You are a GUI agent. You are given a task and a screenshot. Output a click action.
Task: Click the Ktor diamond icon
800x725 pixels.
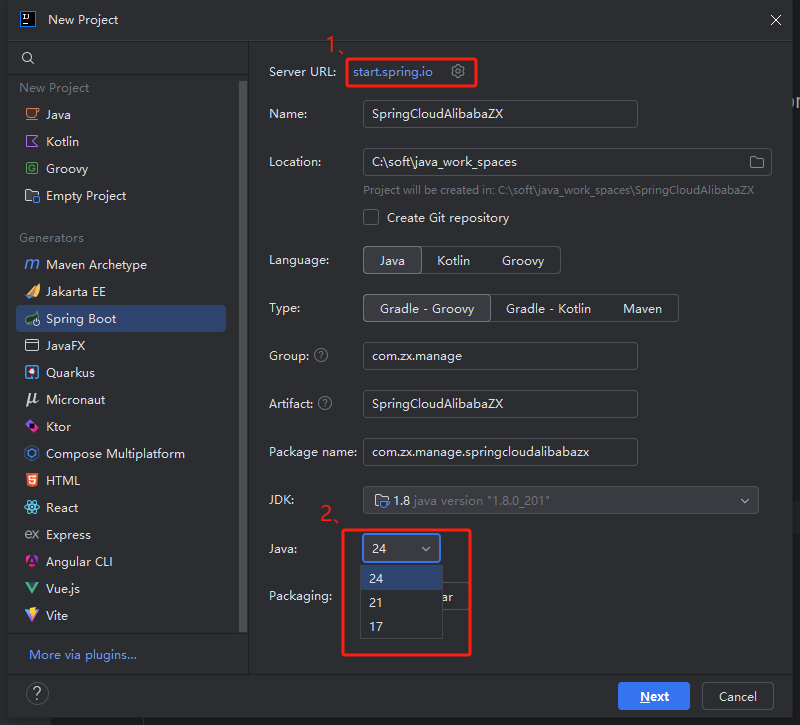(32, 426)
